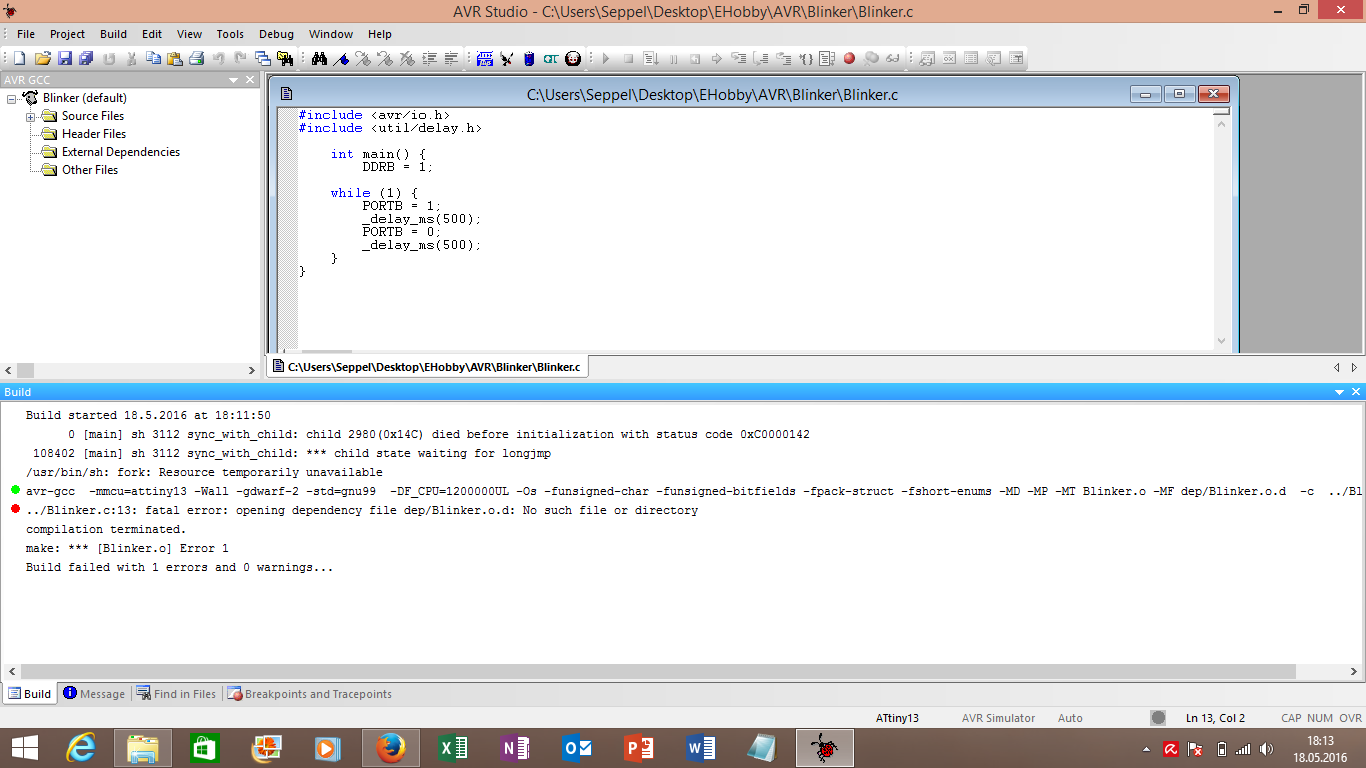The height and width of the screenshot is (768, 1366).
Task: Open the Tools menu
Action: pyautogui.click(x=230, y=34)
